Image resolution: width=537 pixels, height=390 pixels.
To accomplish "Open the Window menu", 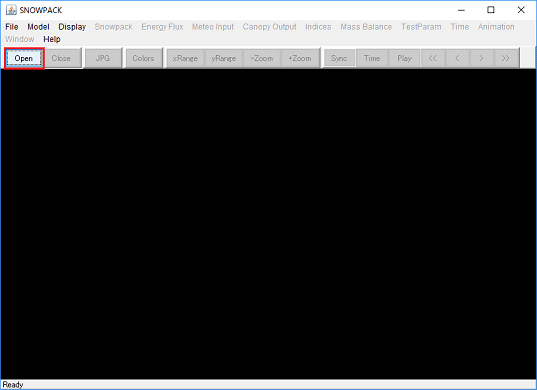I will (x=20, y=39).
